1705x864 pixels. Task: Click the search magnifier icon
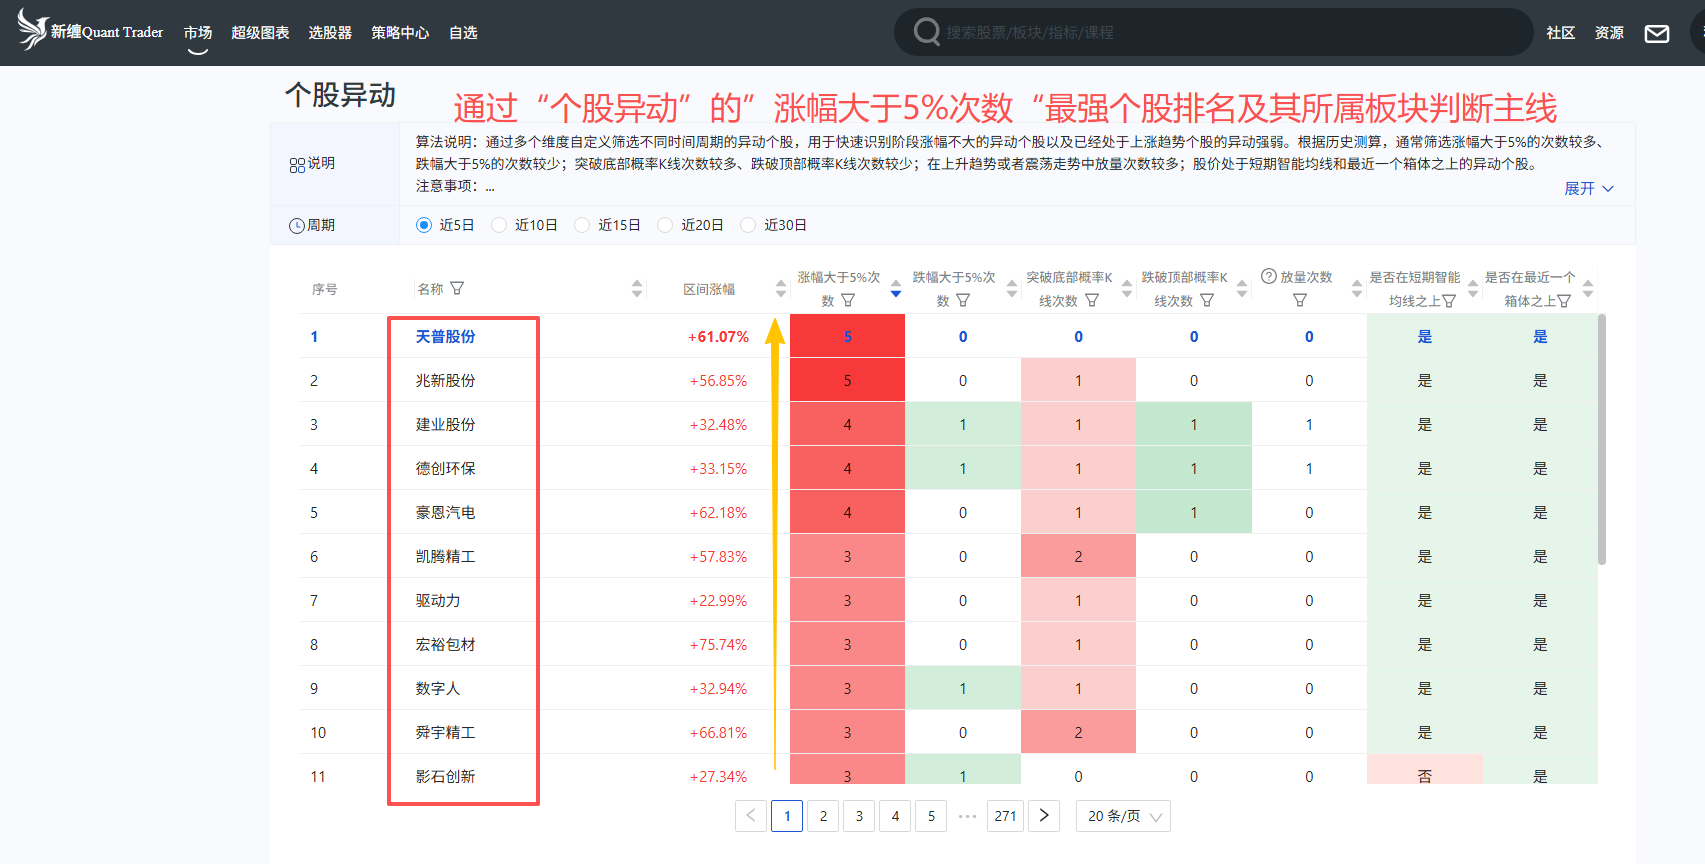[x=926, y=33]
